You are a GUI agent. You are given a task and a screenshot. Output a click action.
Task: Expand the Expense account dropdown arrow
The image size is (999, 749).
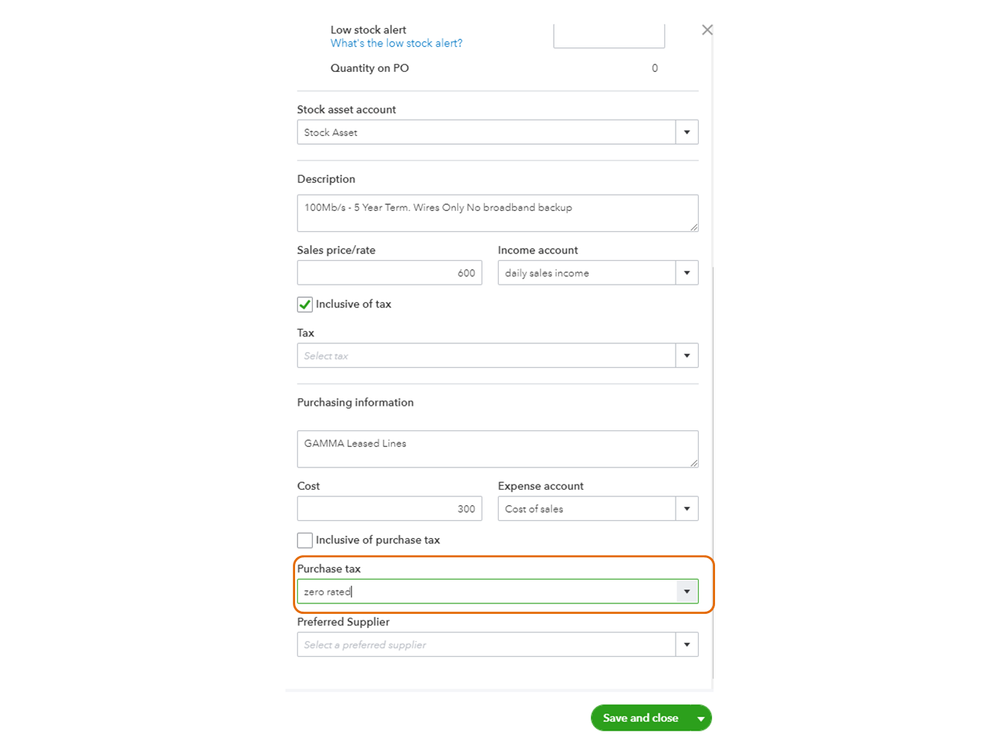[687, 509]
